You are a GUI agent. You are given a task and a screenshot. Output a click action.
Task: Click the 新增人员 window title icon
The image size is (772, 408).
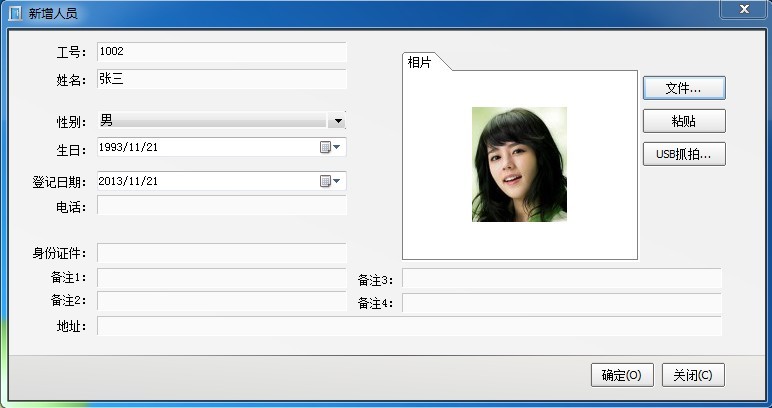pos(15,13)
